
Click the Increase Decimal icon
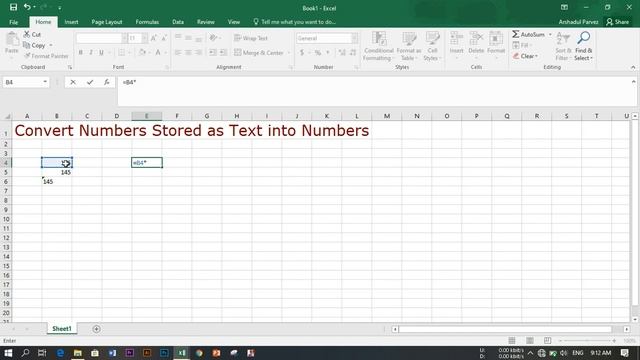[x=342, y=53]
